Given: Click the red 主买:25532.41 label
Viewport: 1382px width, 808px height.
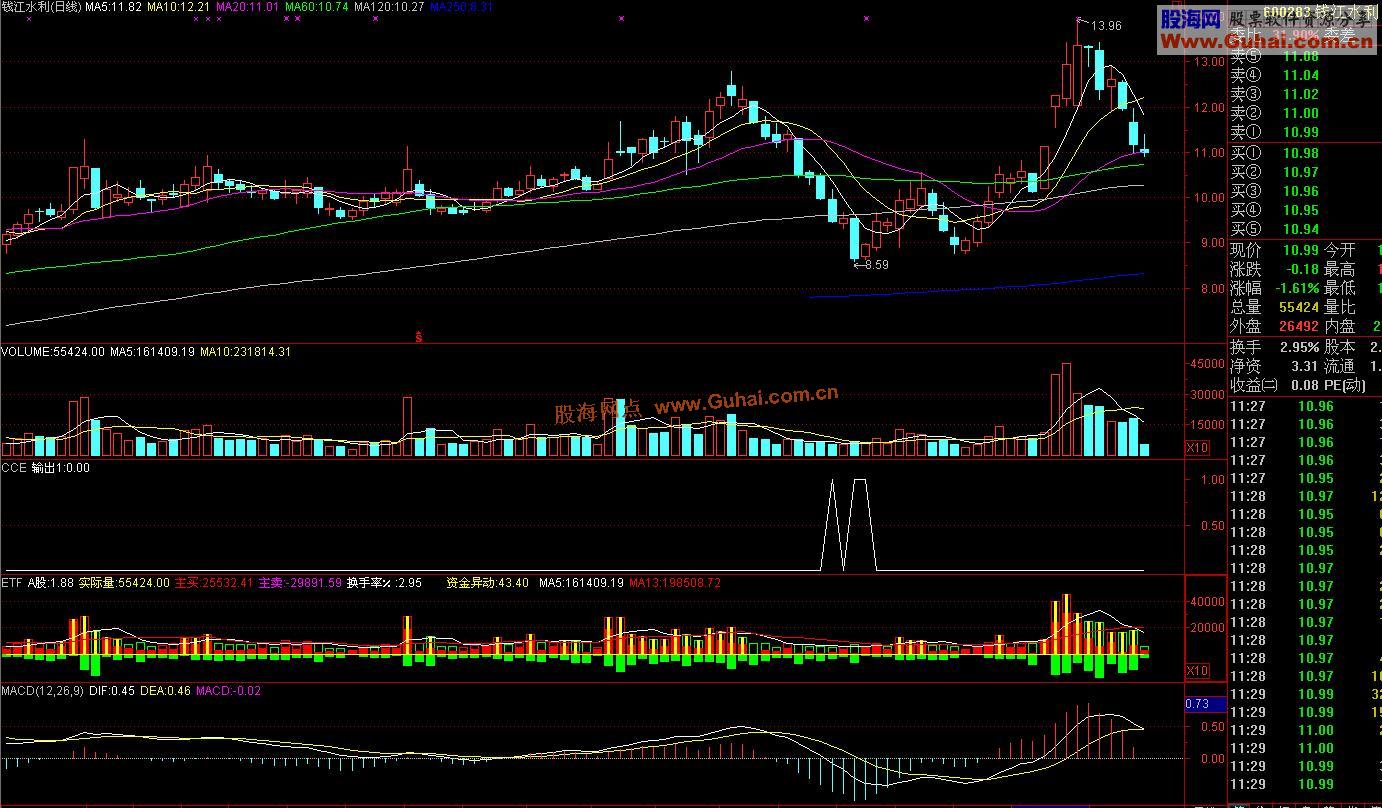Looking at the screenshot, I should 214,582.
